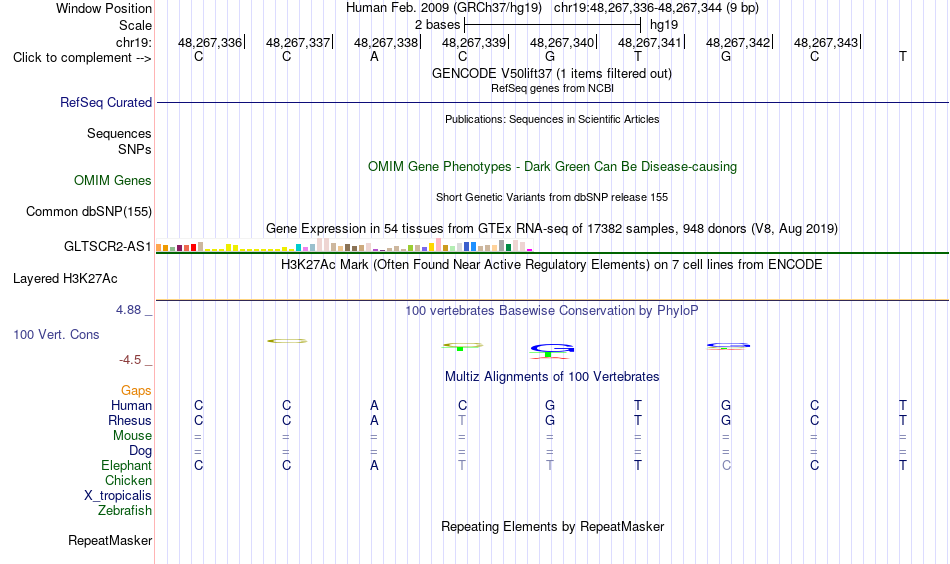The width and height of the screenshot is (950, 564).
Task: Click base A in the Rhesus alignment row
Action: pos(374,420)
